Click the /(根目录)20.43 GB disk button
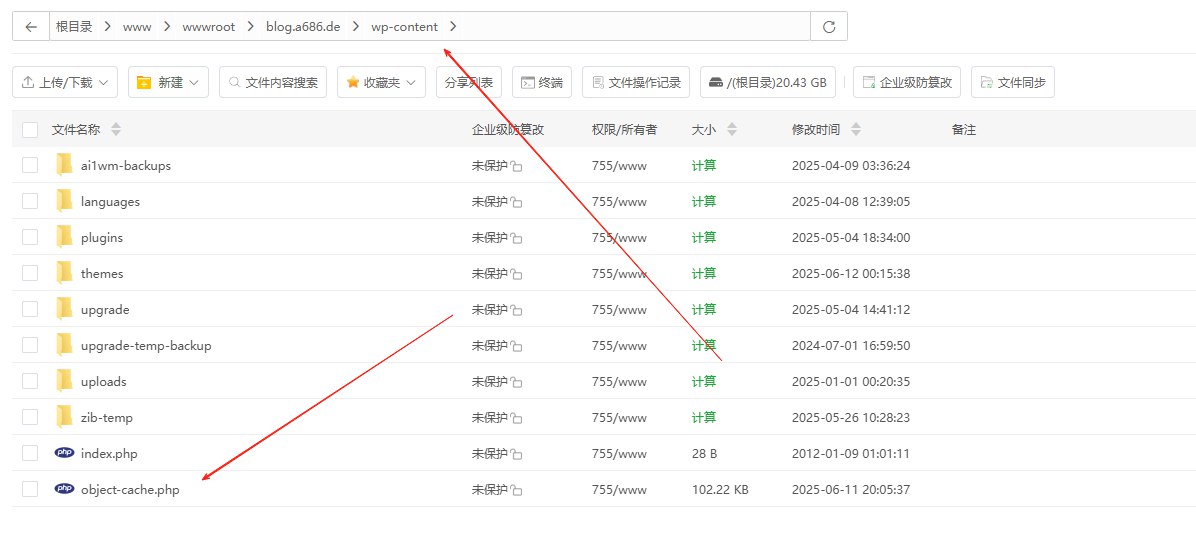1196x540 pixels. [768, 82]
